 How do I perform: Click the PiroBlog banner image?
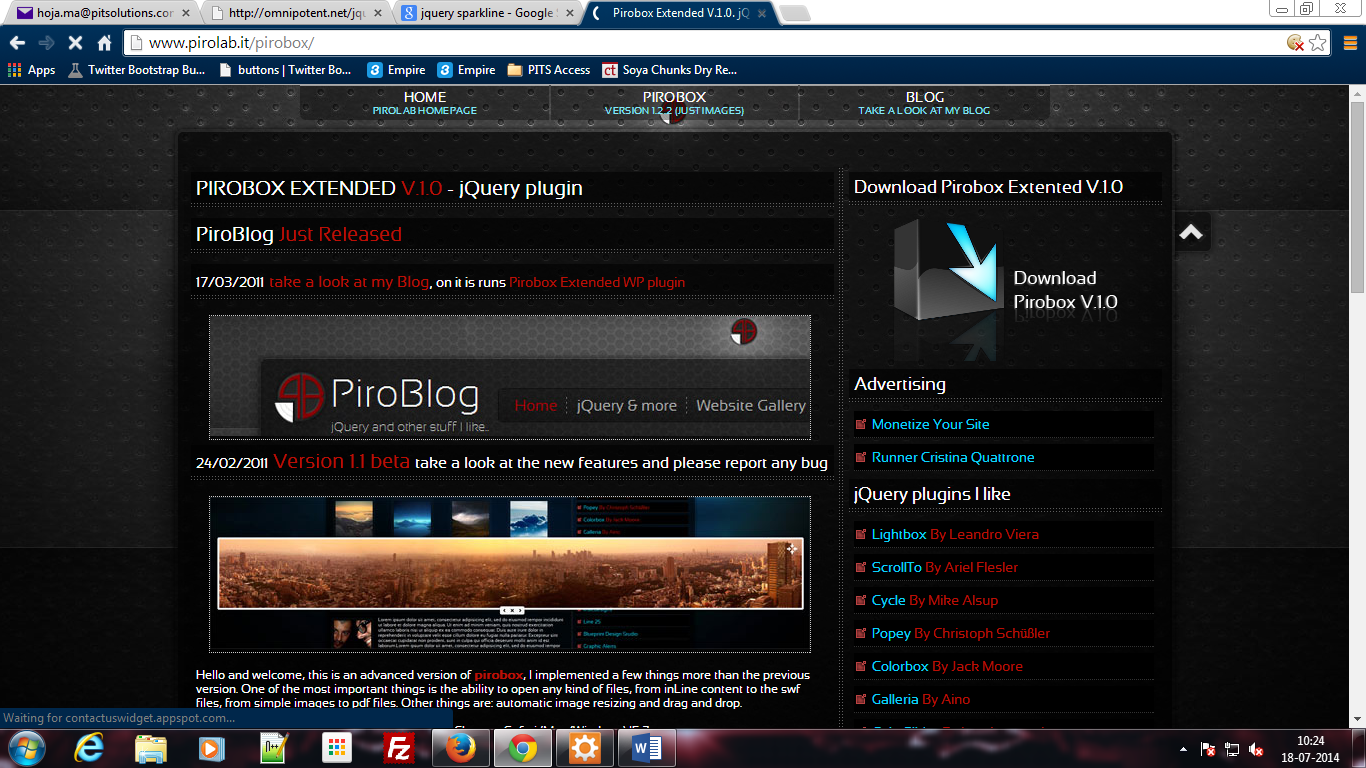click(510, 377)
